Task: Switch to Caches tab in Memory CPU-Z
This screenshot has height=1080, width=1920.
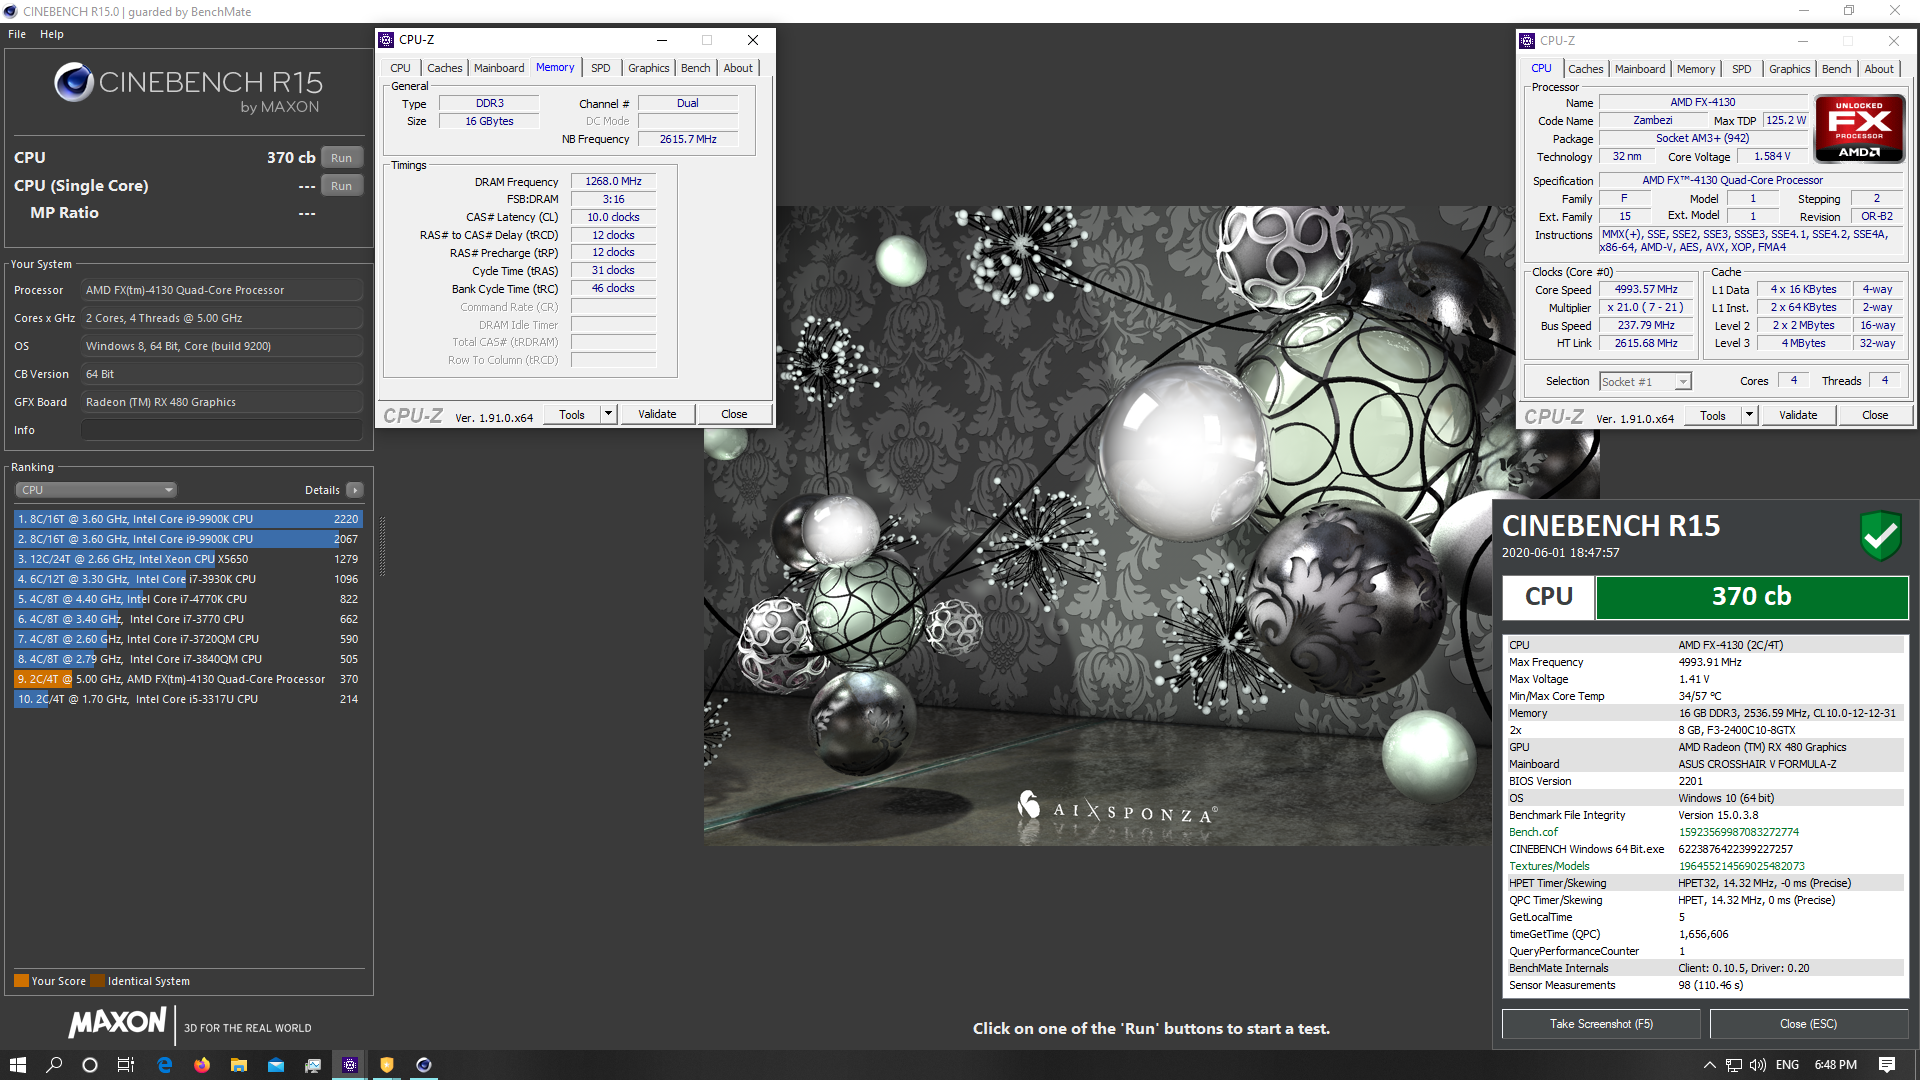Action: tap(445, 68)
